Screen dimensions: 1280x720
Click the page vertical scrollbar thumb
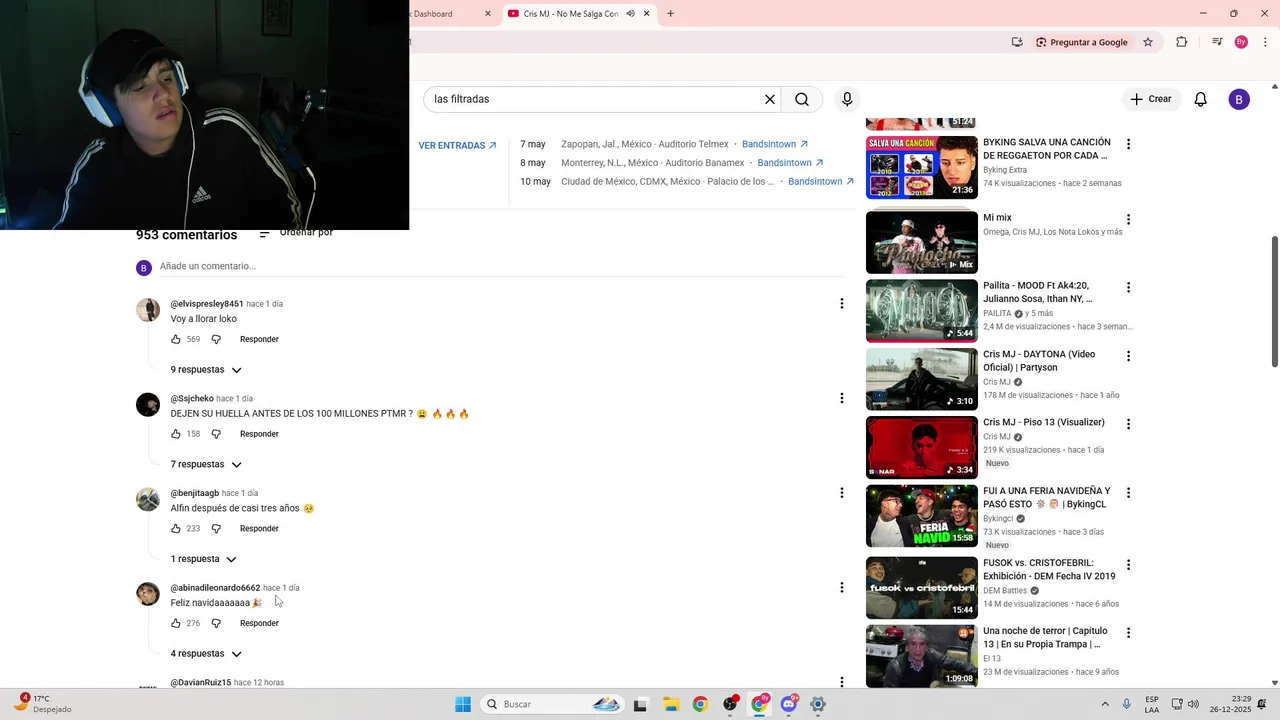[1274, 300]
